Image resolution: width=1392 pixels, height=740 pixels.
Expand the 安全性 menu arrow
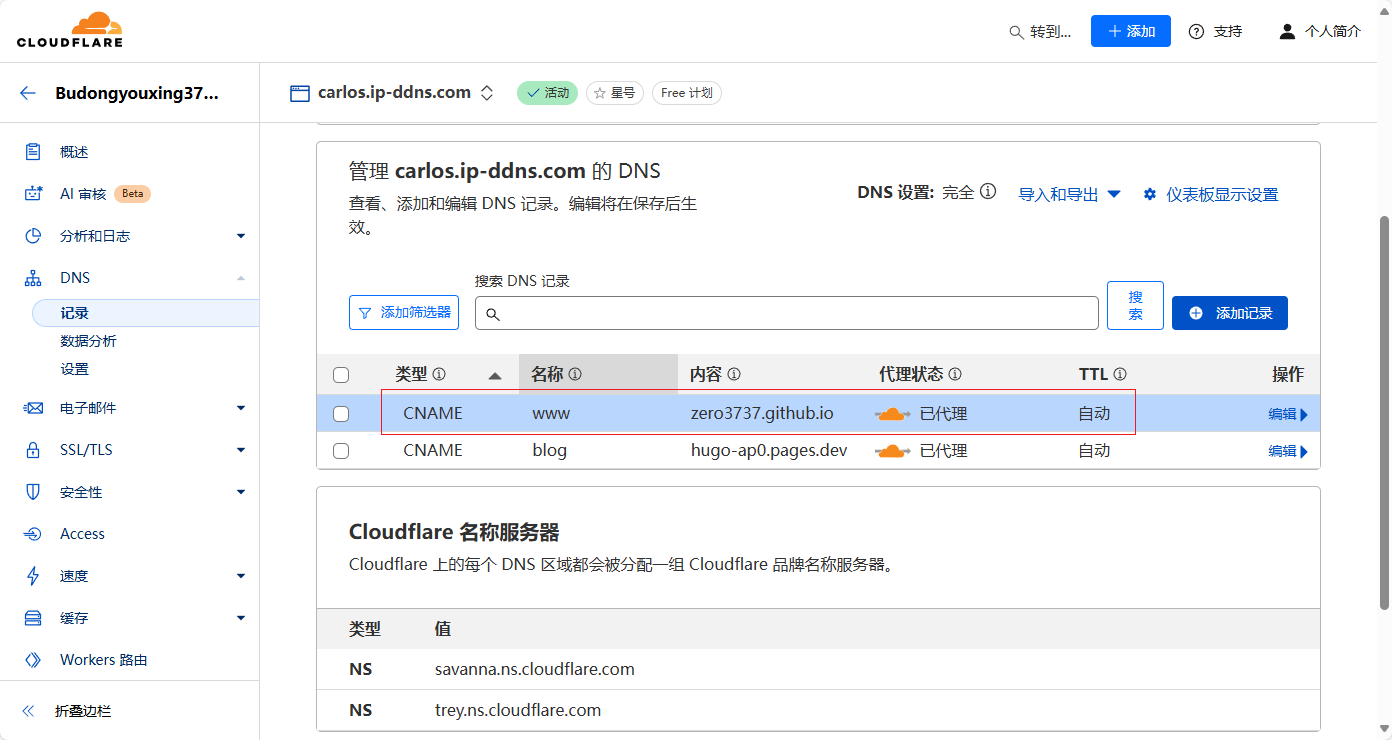(x=240, y=492)
